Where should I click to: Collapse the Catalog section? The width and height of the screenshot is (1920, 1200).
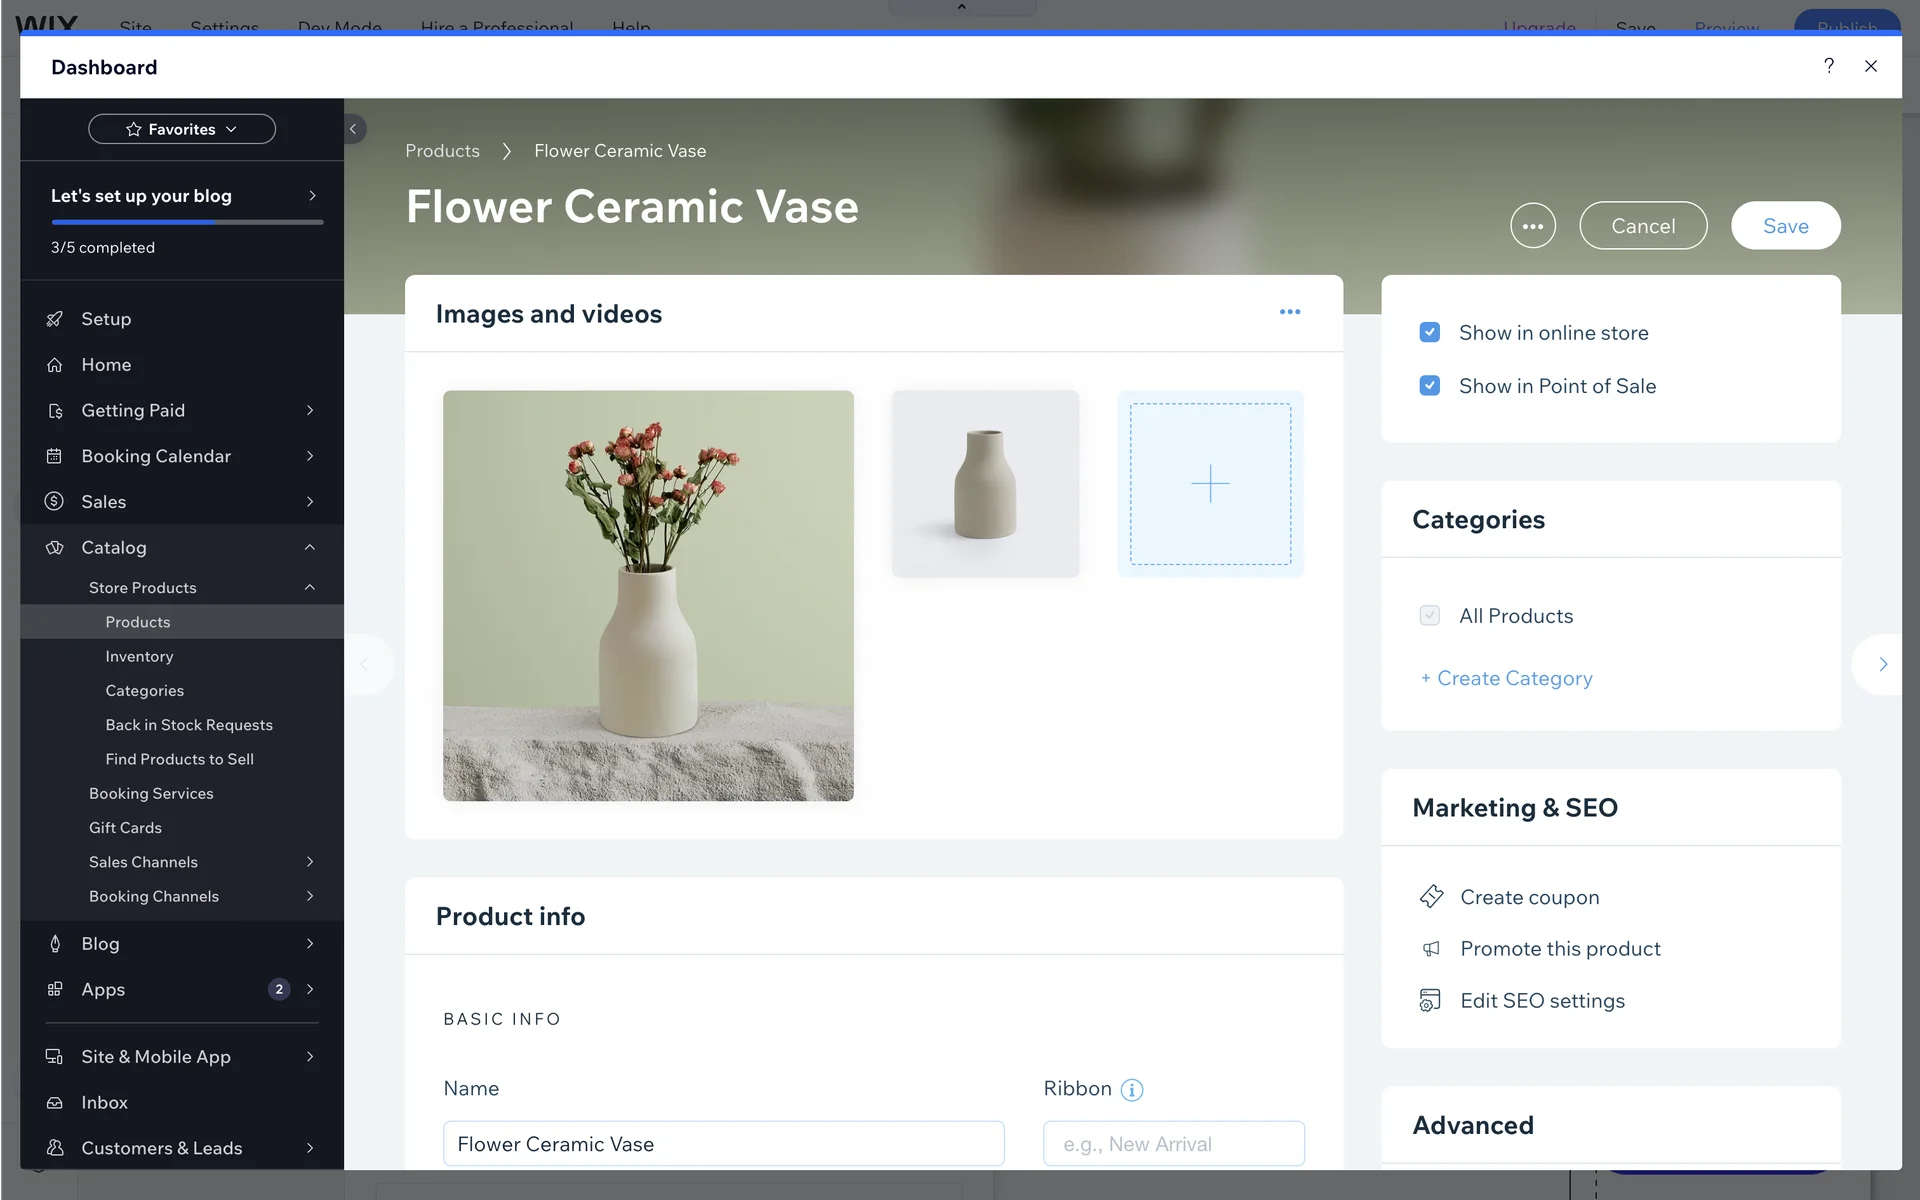coord(309,547)
